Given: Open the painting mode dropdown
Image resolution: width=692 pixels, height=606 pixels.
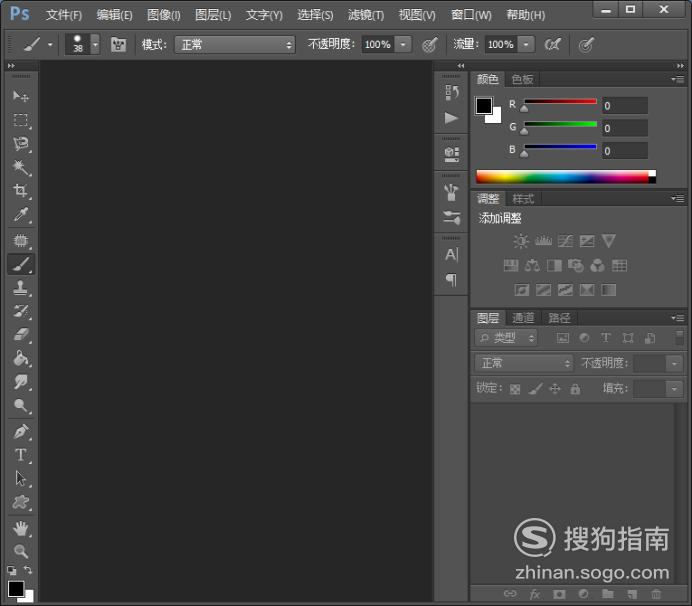Looking at the screenshot, I should pos(235,45).
